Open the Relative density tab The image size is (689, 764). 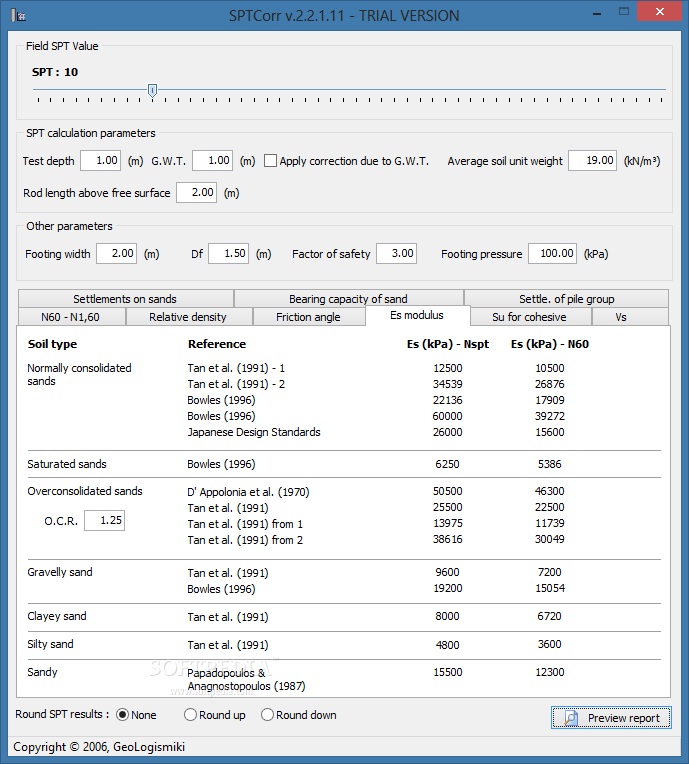(188, 317)
